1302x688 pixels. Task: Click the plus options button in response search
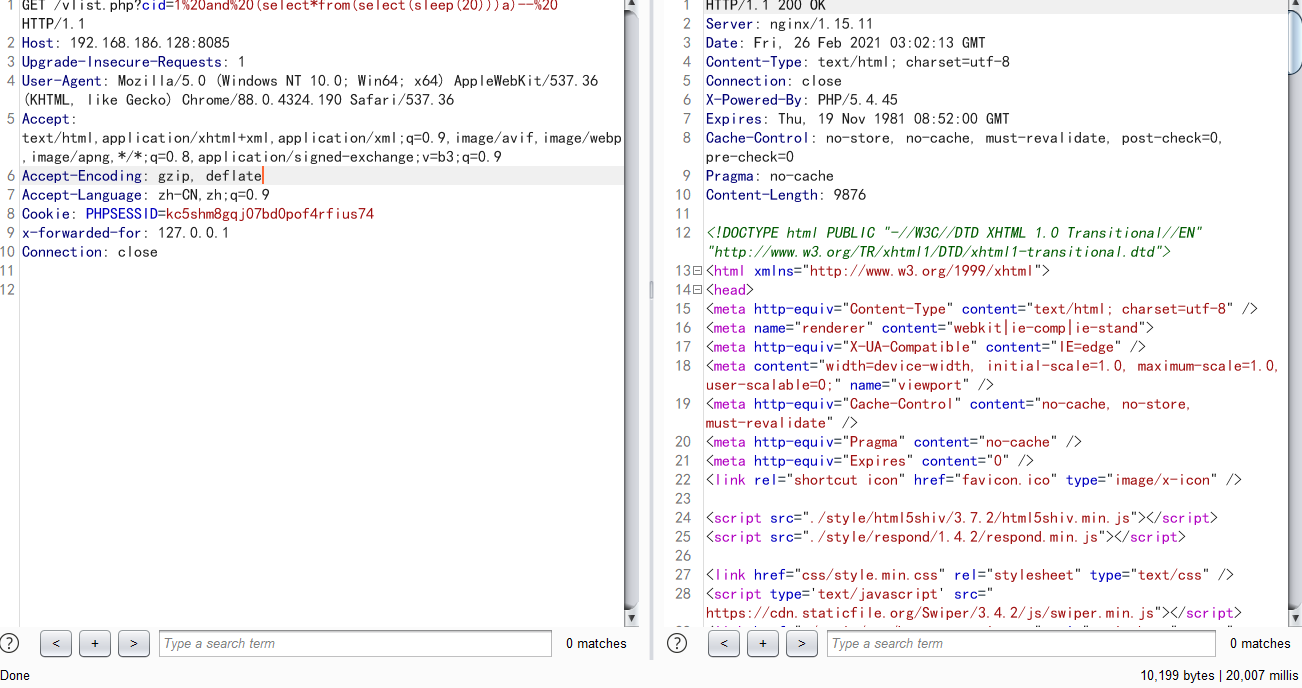(x=762, y=643)
